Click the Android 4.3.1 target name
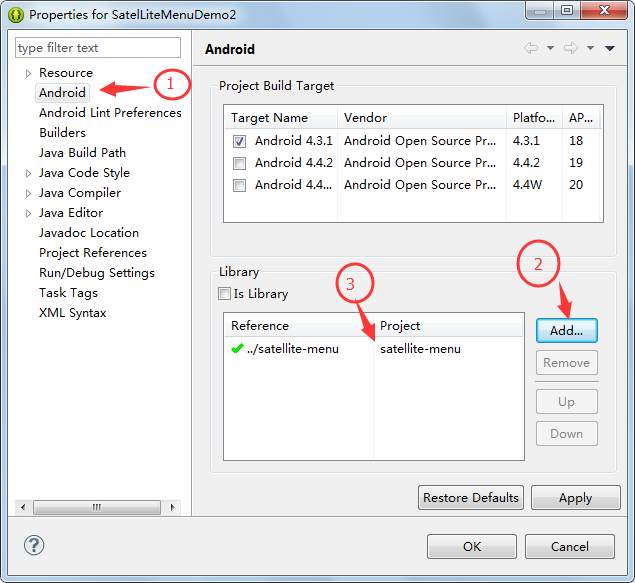 [x=294, y=141]
